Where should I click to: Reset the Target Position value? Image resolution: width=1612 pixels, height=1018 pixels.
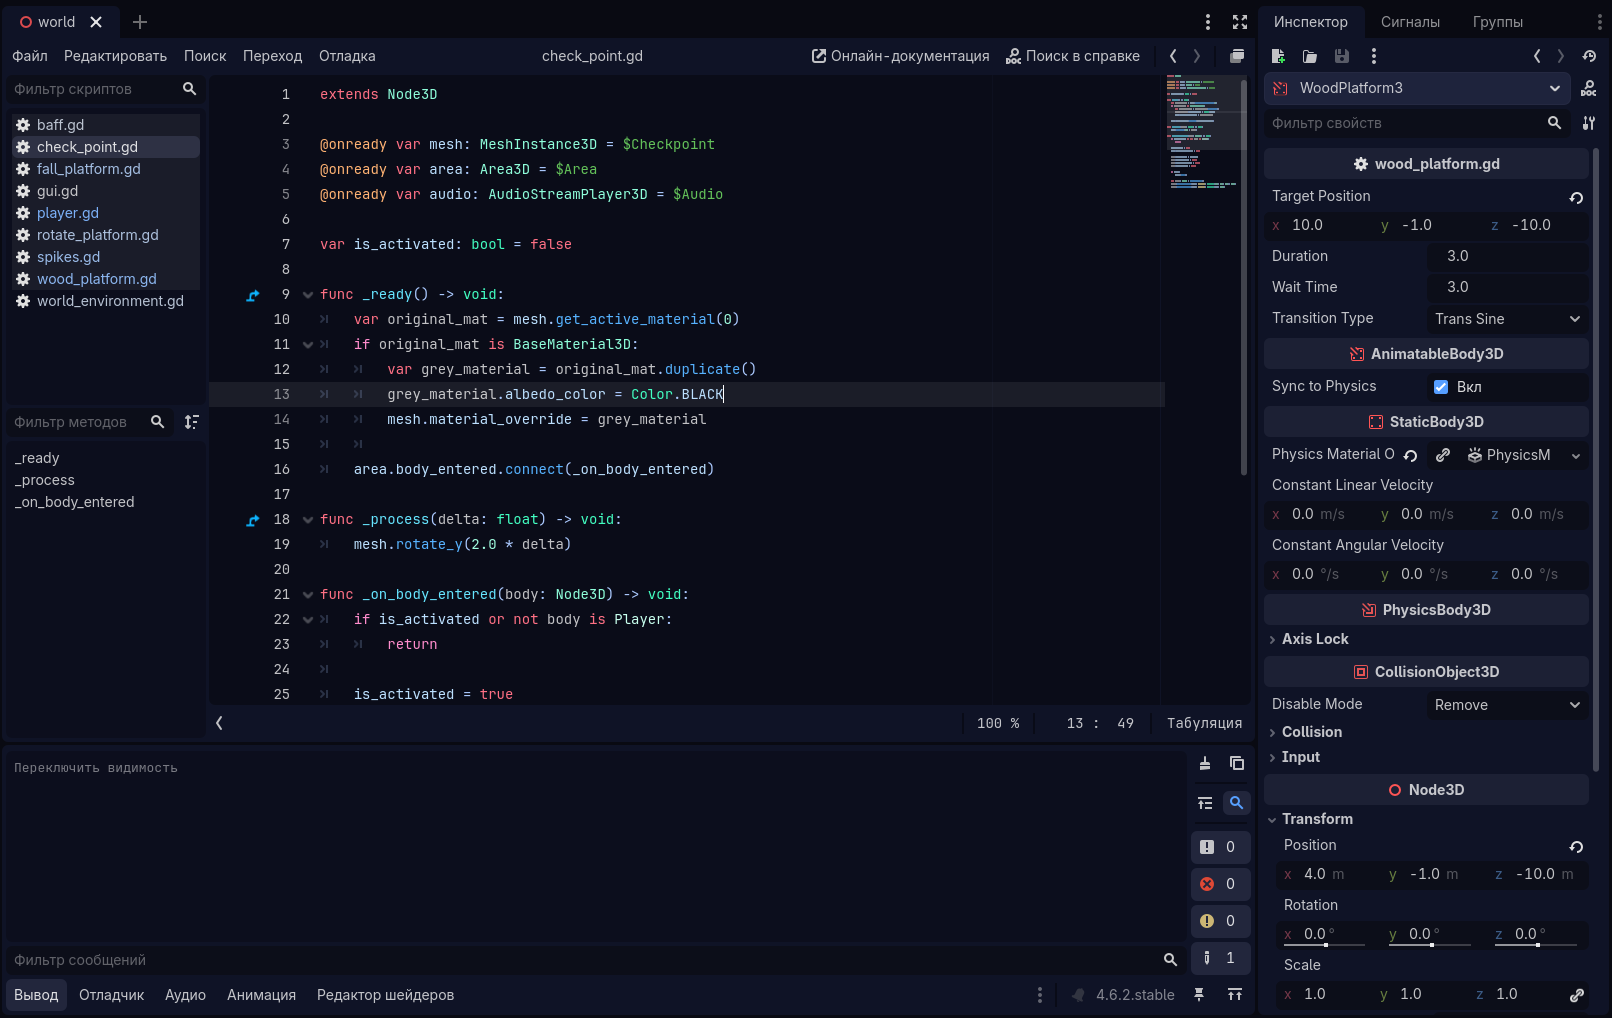tap(1576, 197)
